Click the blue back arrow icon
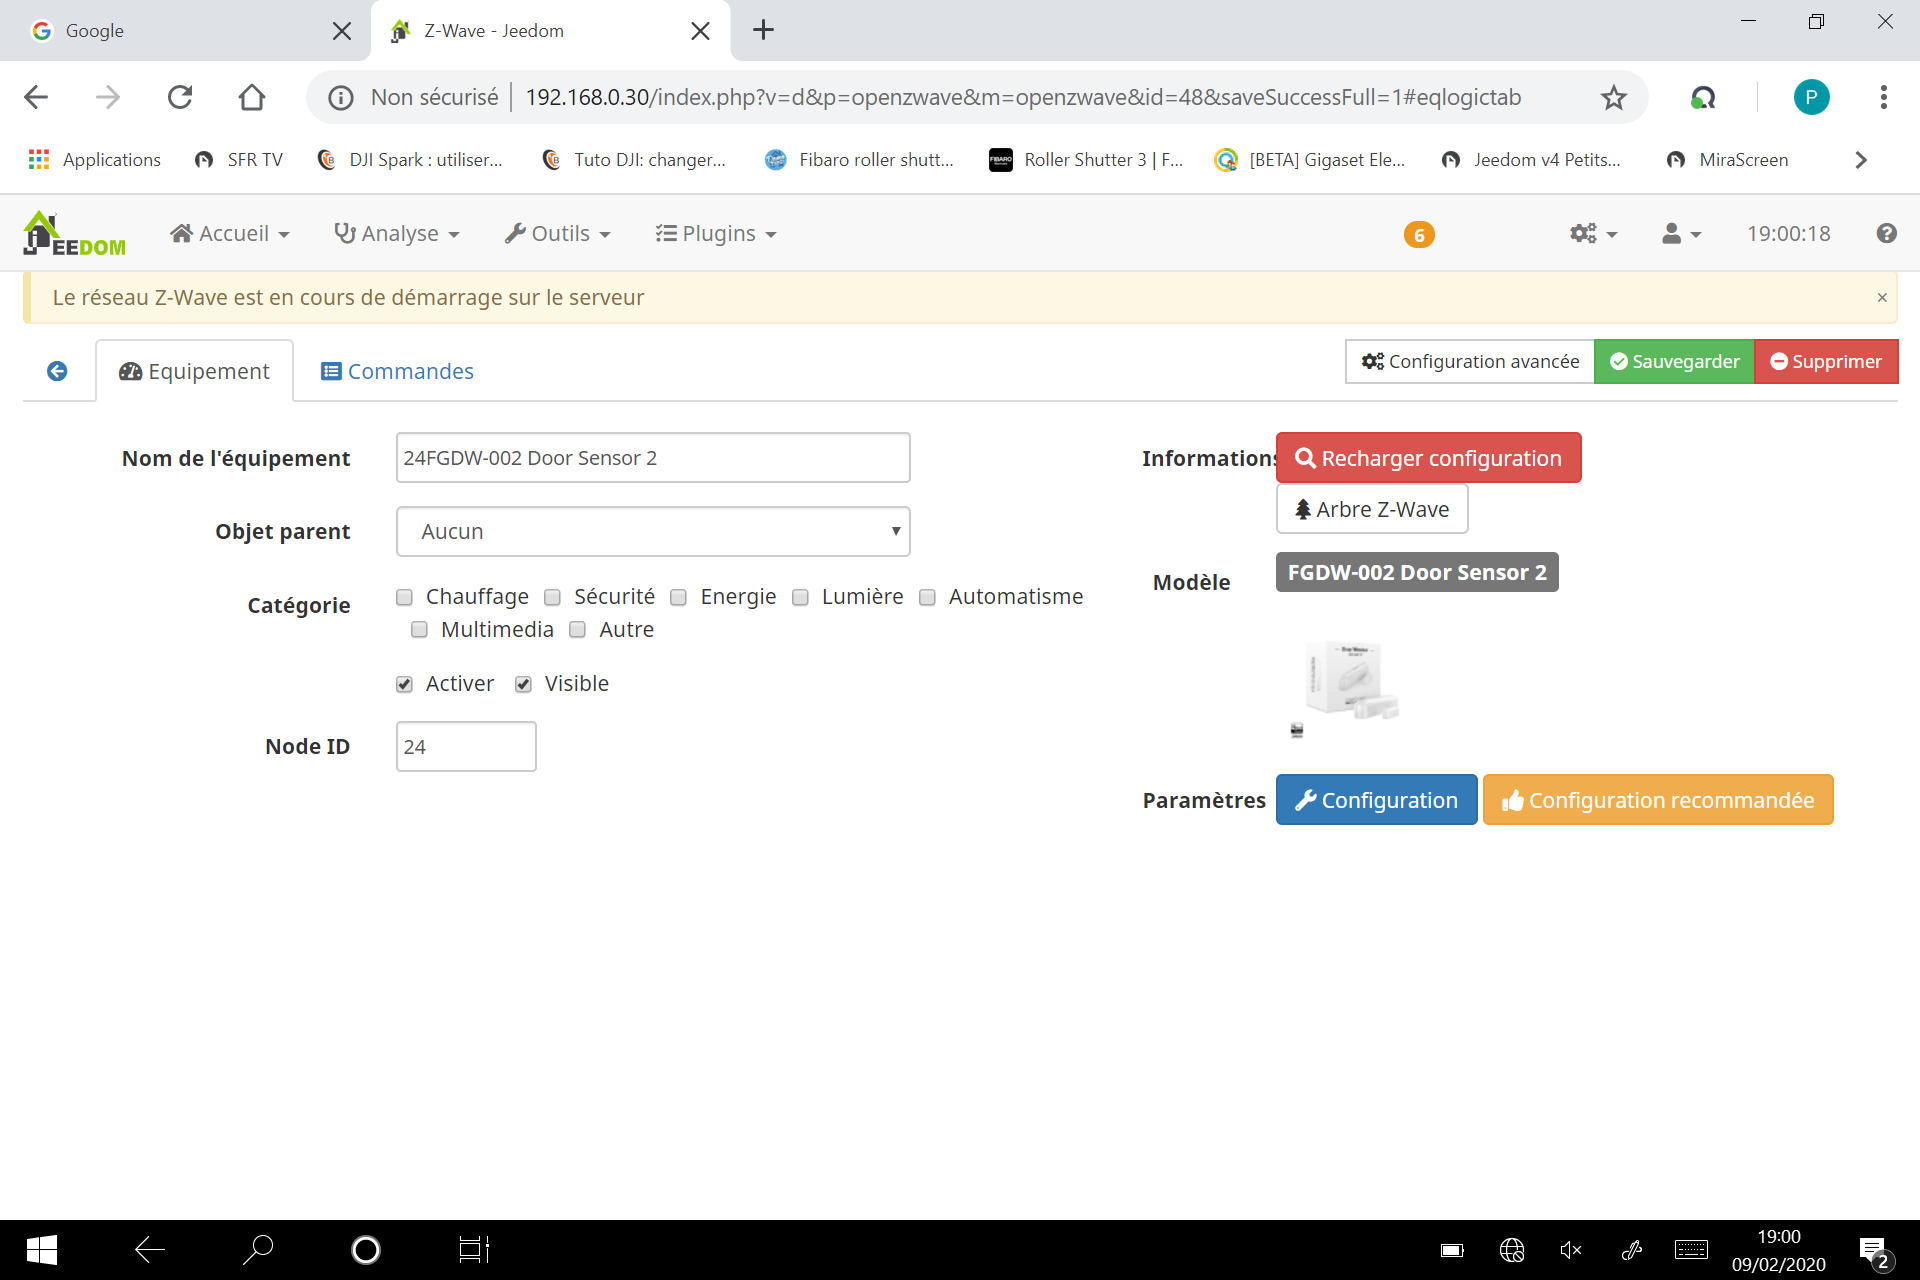The height and width of the screenshot is (1280, 1920). tap(57, 371)
